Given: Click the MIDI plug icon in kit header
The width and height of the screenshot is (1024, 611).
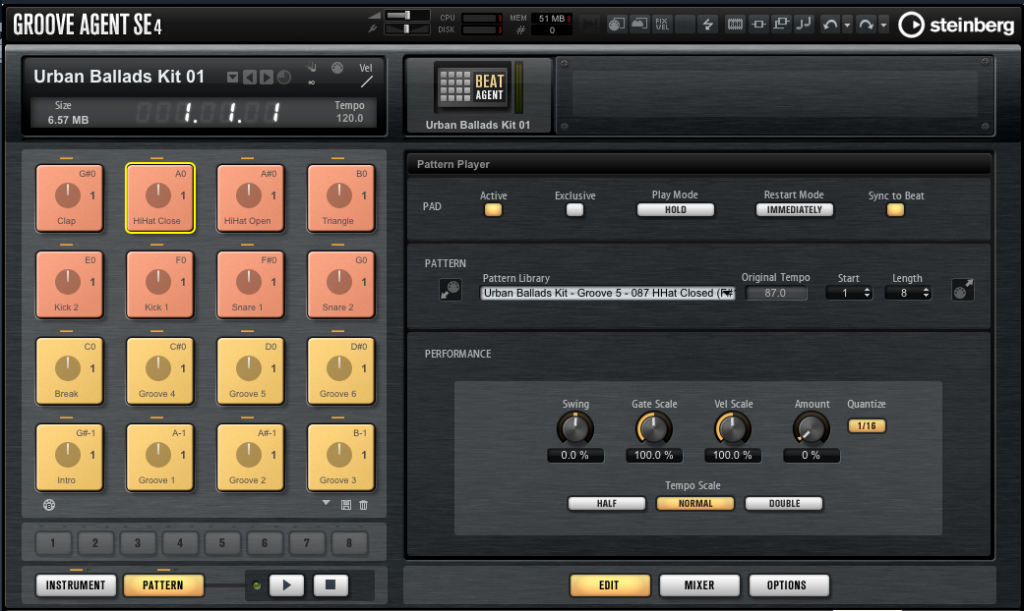Looking at the screenshot, I should click(x=337, y=67).
